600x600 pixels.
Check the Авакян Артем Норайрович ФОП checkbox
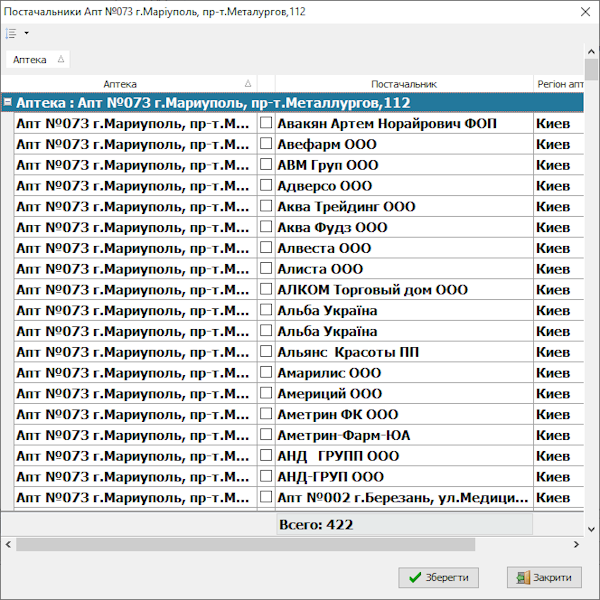coord(266,123)
